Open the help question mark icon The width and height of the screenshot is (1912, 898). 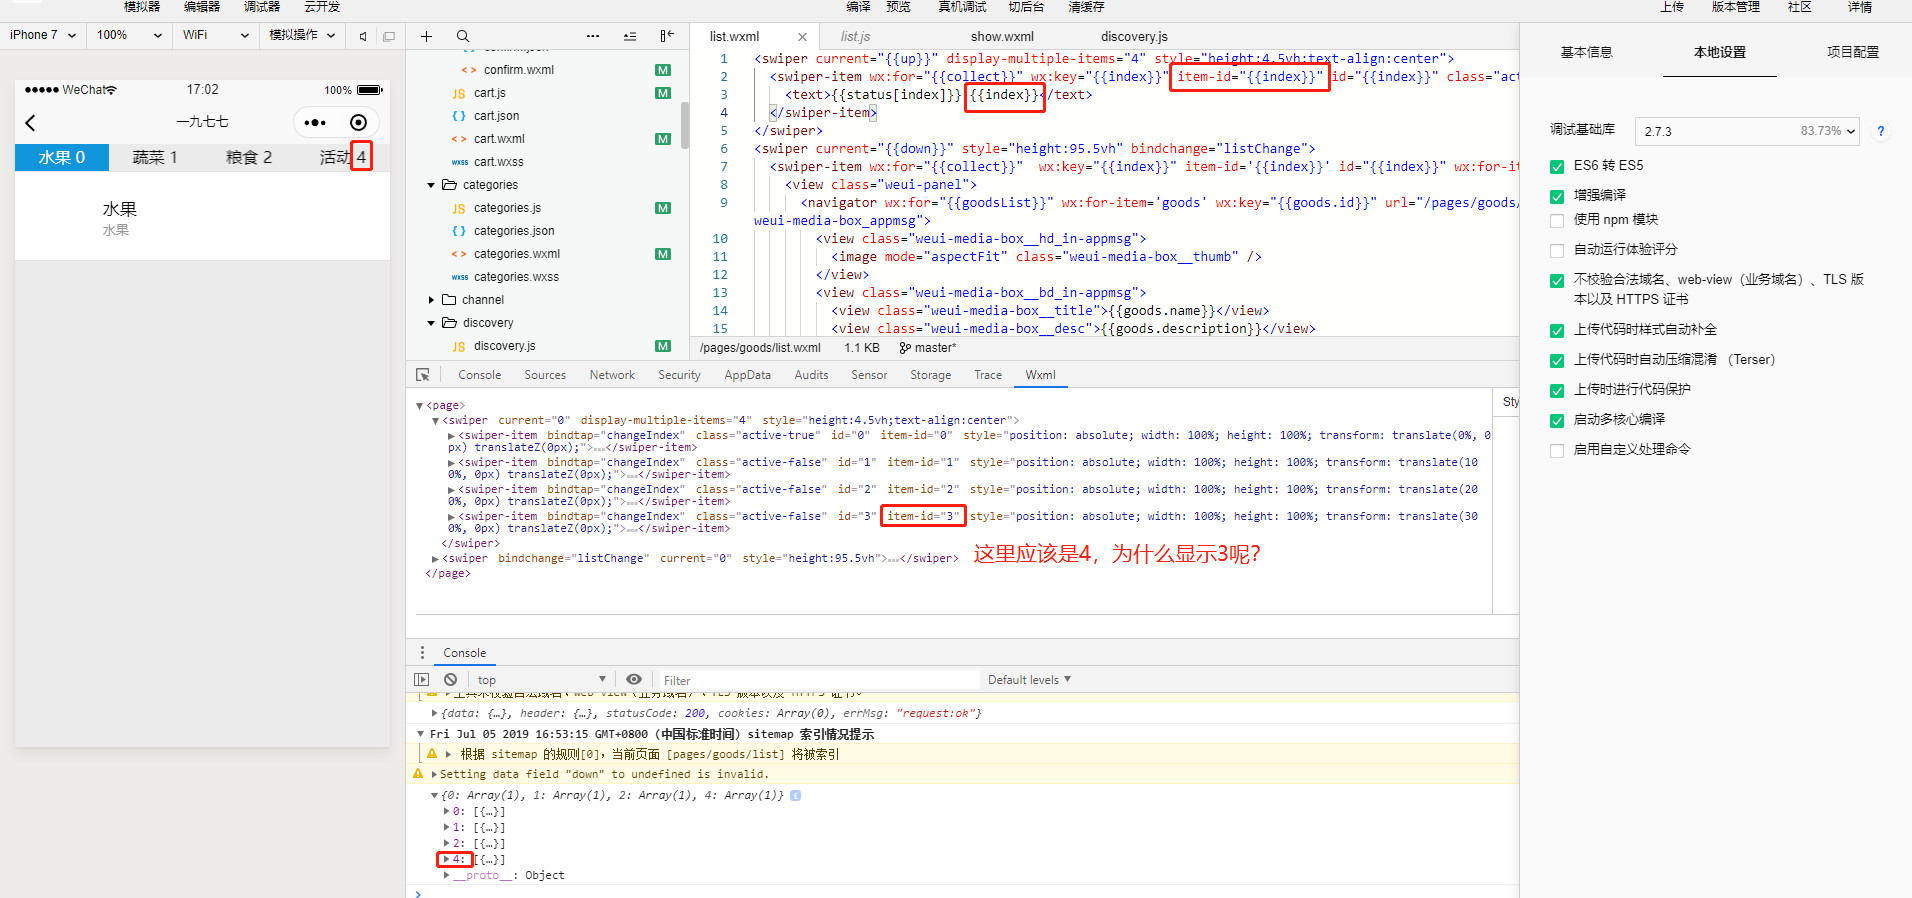tap(1881, 131)
